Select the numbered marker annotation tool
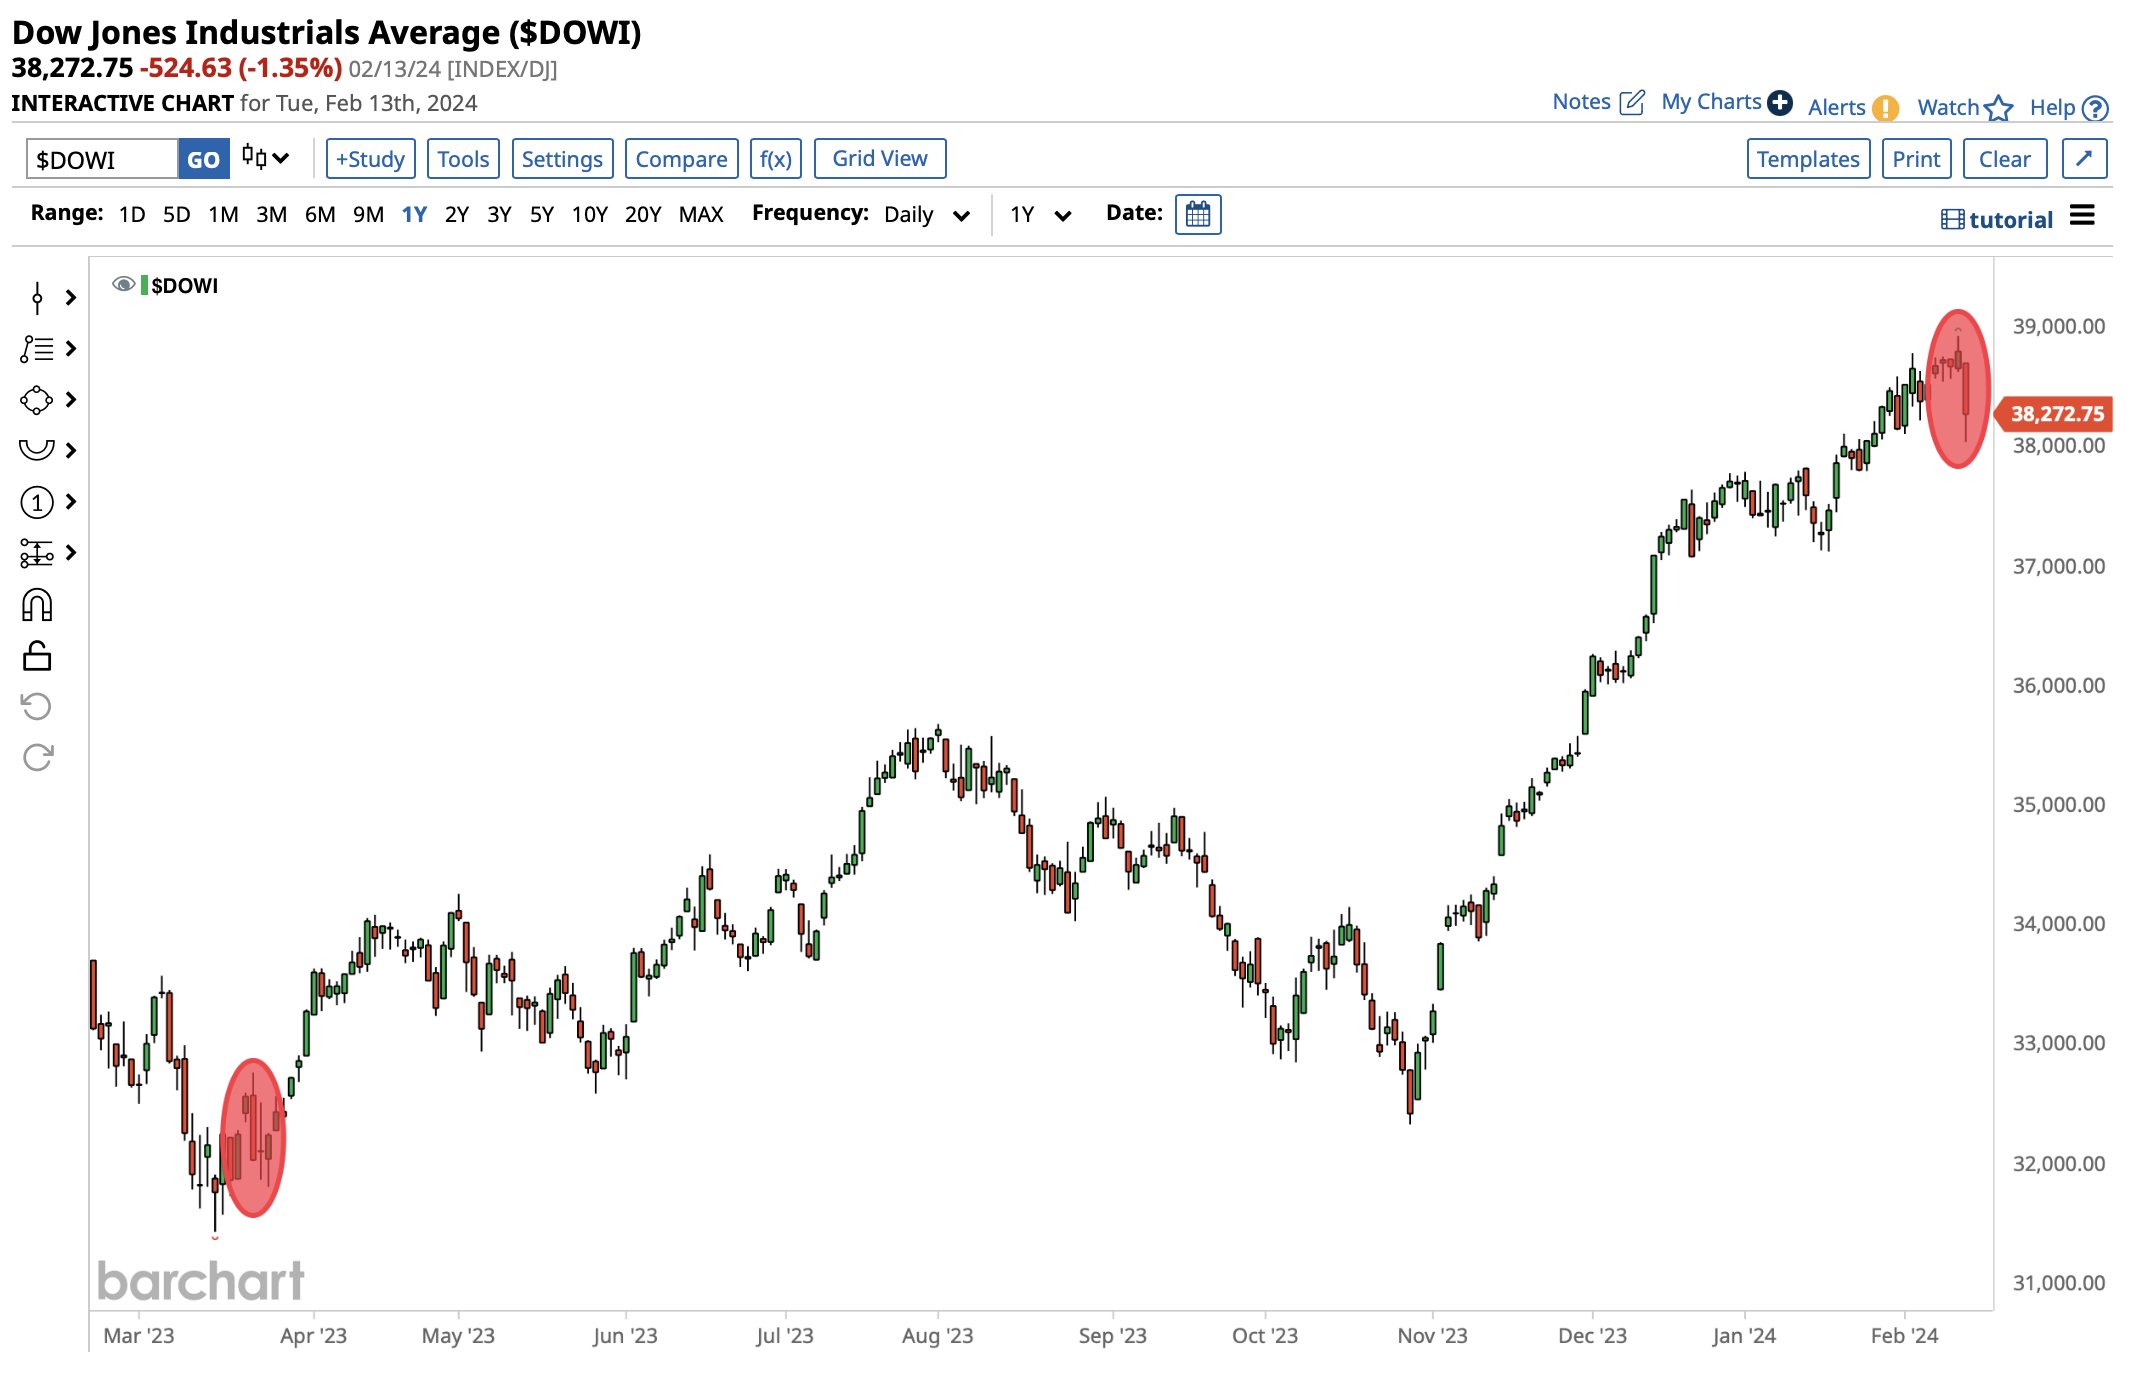 click(x=37, y=502)
